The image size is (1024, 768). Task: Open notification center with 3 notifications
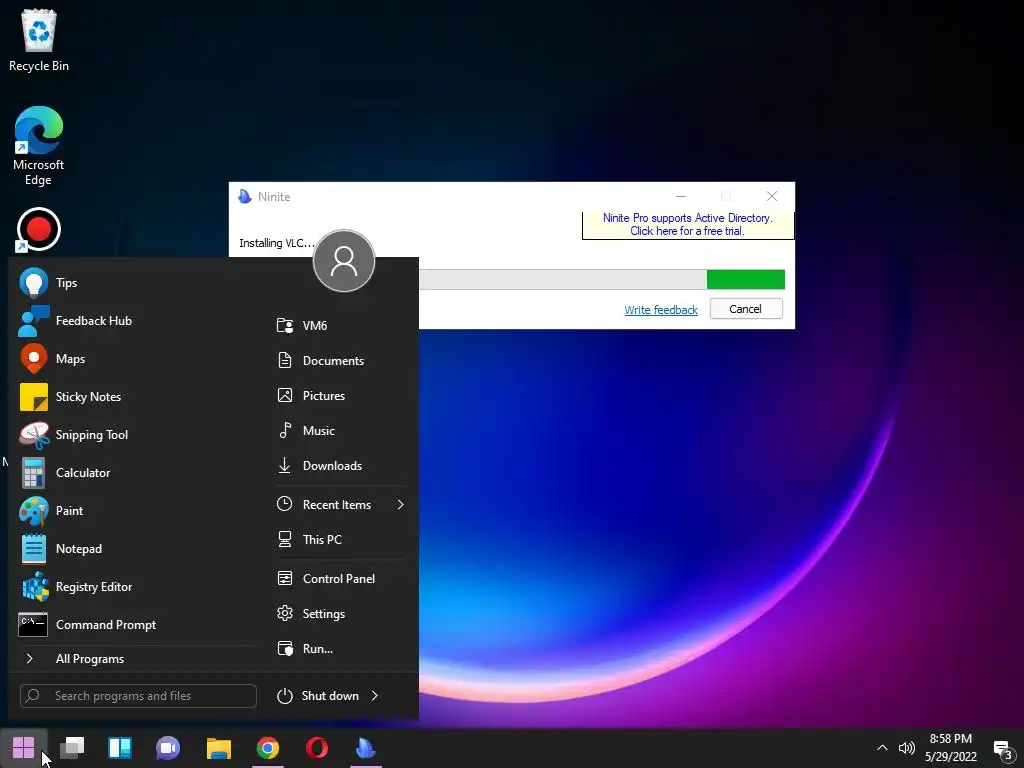1002,750
